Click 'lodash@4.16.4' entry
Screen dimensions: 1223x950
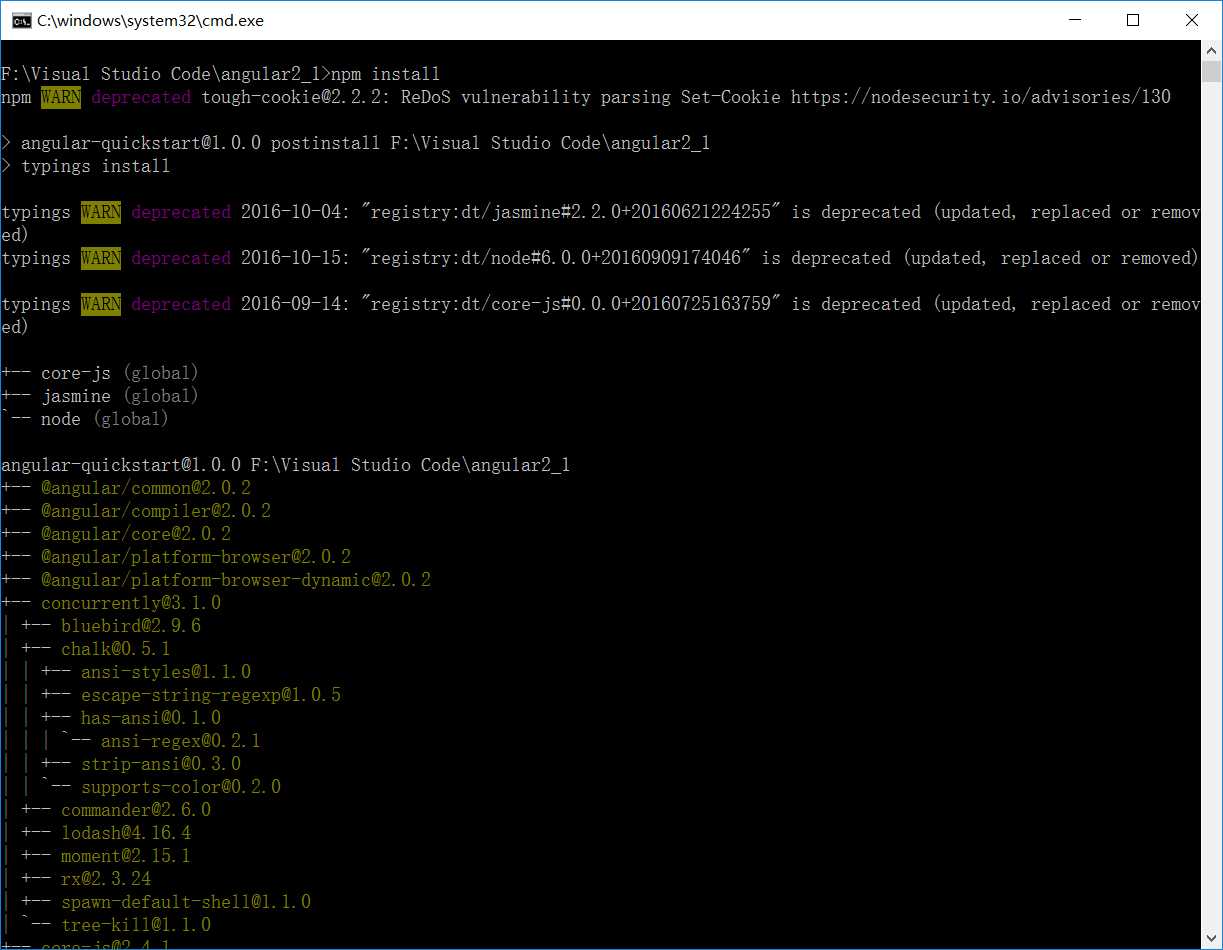pyautogui.click(x=126, y=833)
